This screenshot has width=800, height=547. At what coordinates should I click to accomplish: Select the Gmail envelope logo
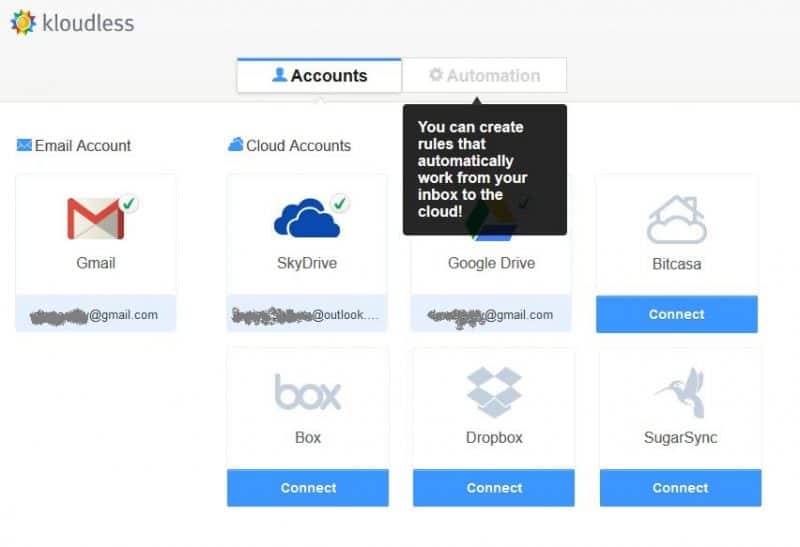95,218
